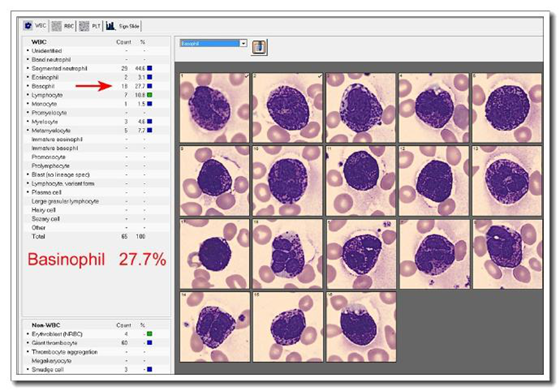560x391 pixels.
Task: Select the multi-lobed cell image in third row
Action: 288,254
